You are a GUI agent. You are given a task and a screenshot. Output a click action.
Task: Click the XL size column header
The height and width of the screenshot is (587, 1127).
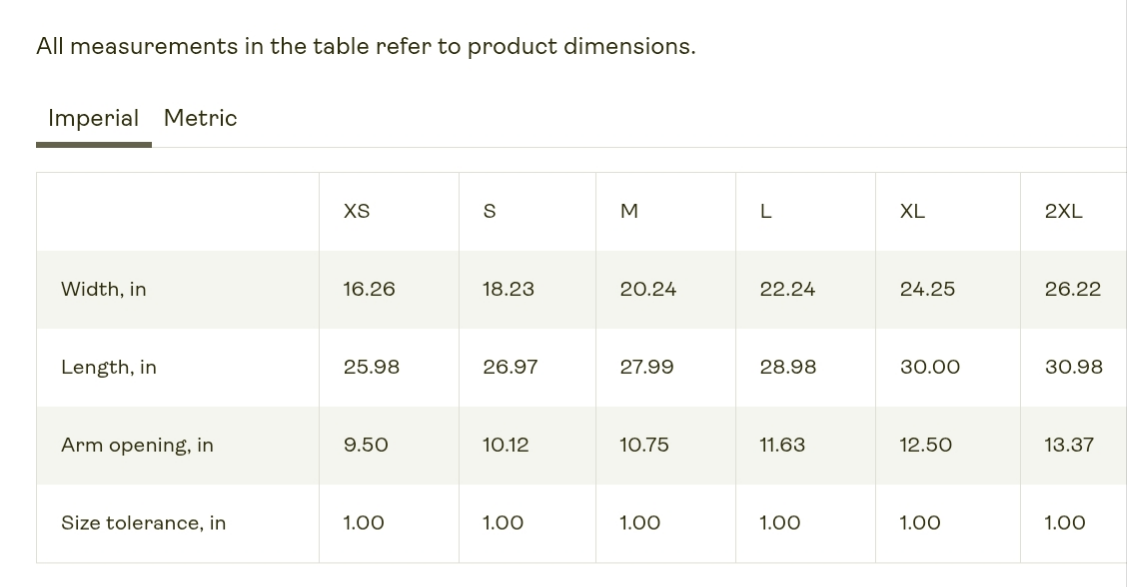click(x=912, y=211)
